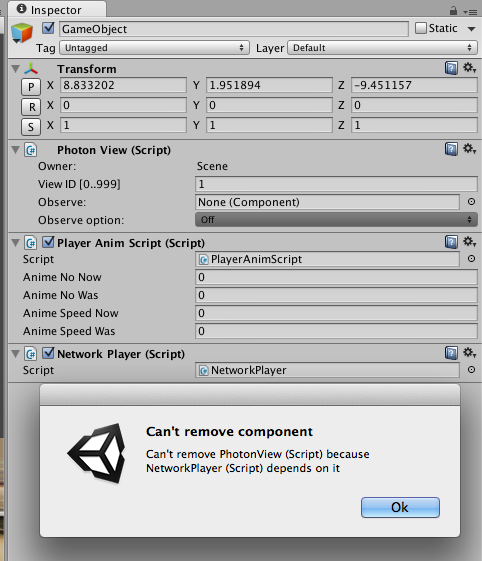Open the Inspector panel options menu
This screenshot has height=561, width=482.
[471, 12]
